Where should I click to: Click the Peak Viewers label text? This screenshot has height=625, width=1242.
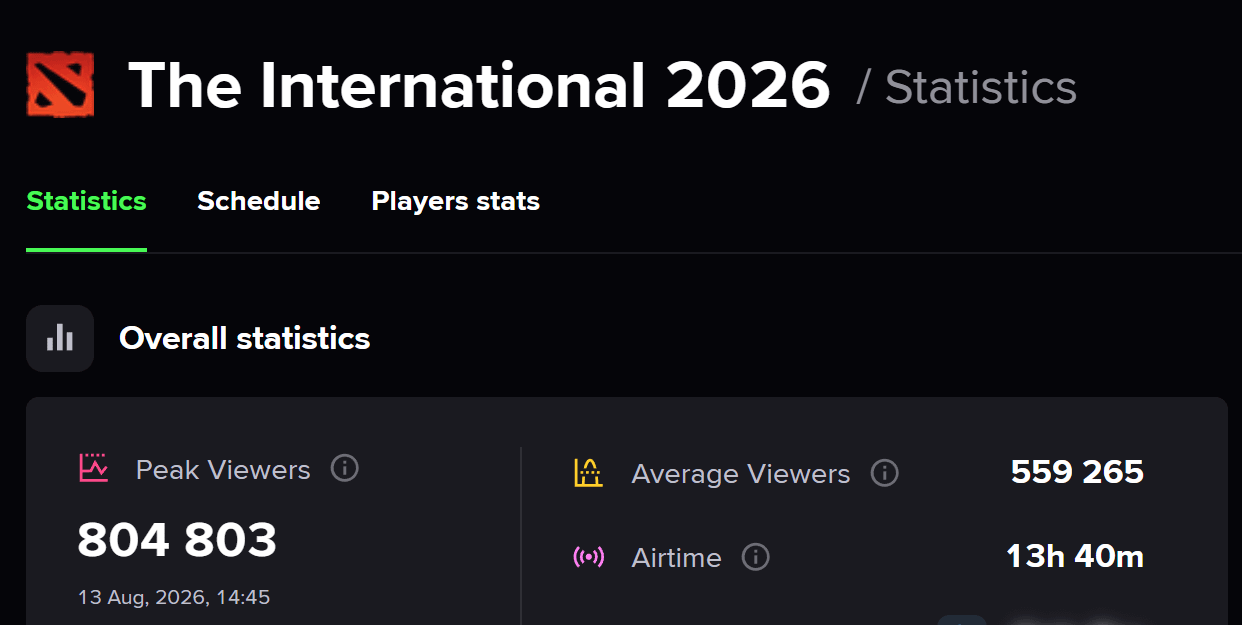point(223,469)
